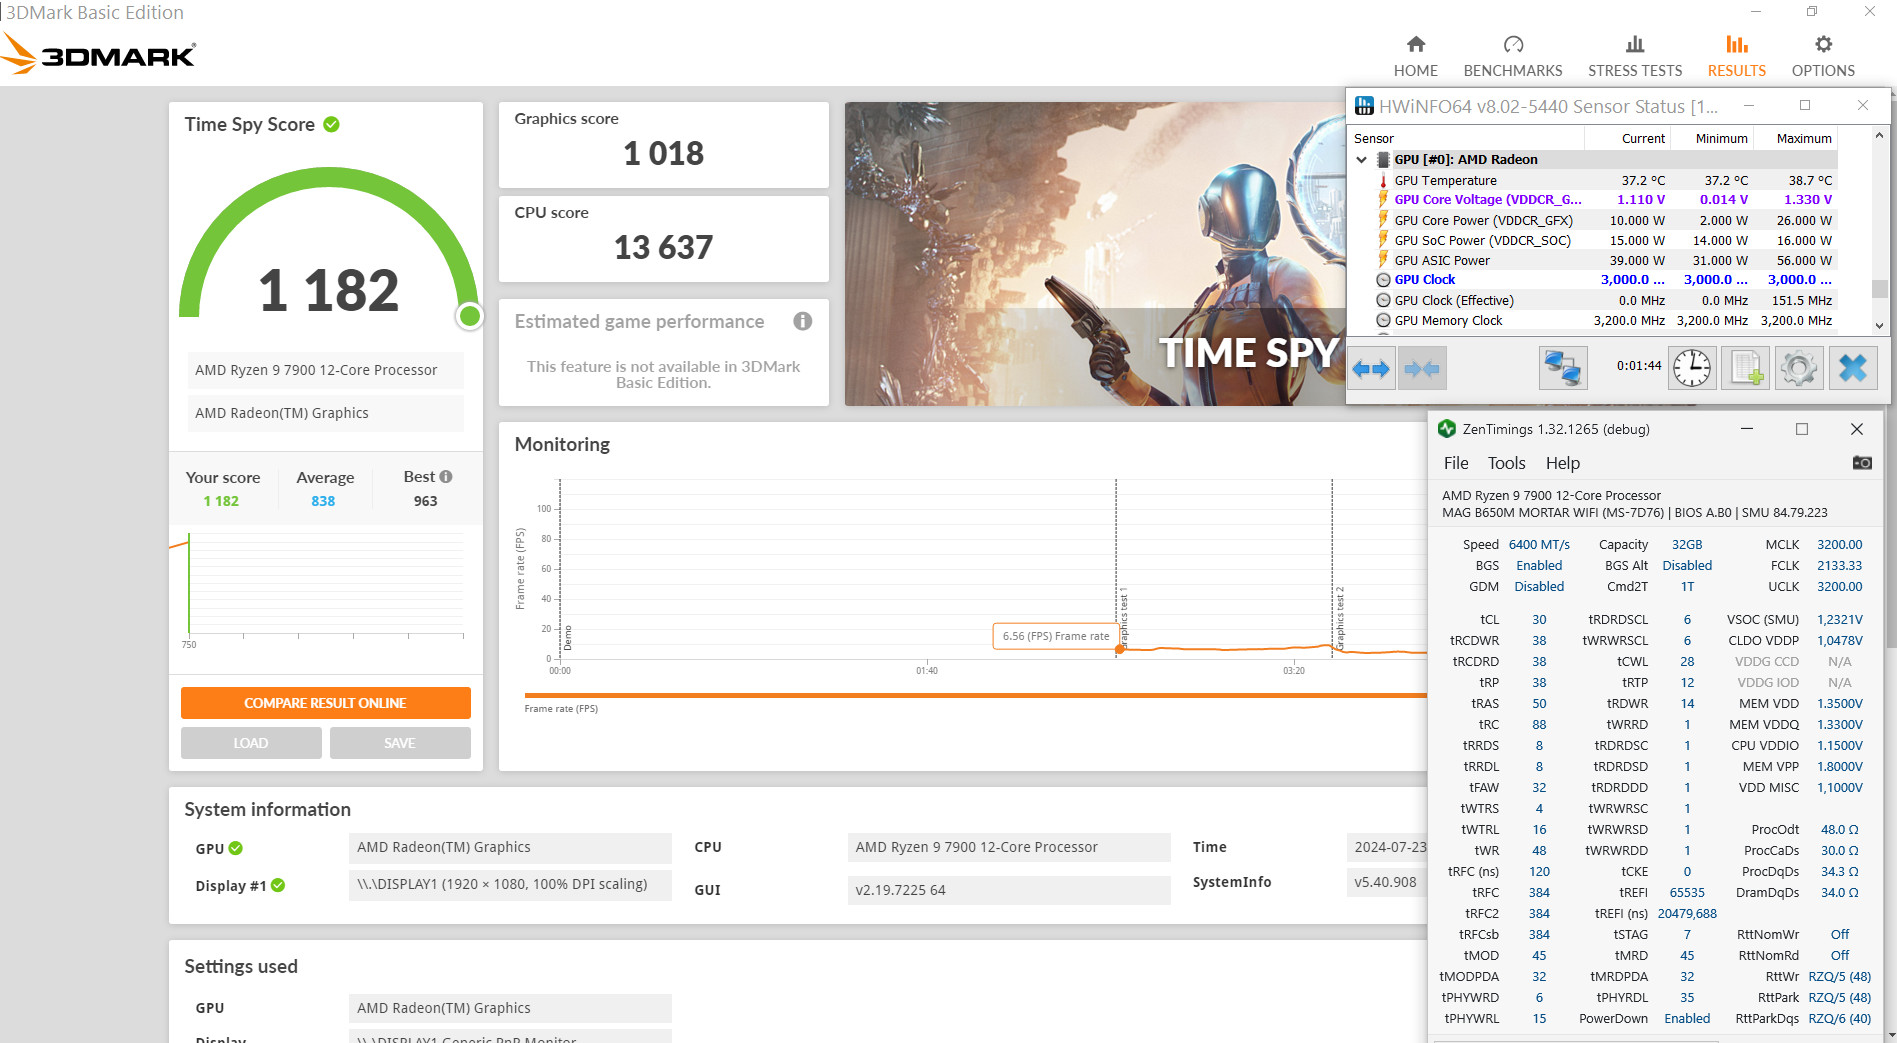Go to the HOME tab in 3DMark
The image size is (1897, 1043).
(x=1416, y=56)
